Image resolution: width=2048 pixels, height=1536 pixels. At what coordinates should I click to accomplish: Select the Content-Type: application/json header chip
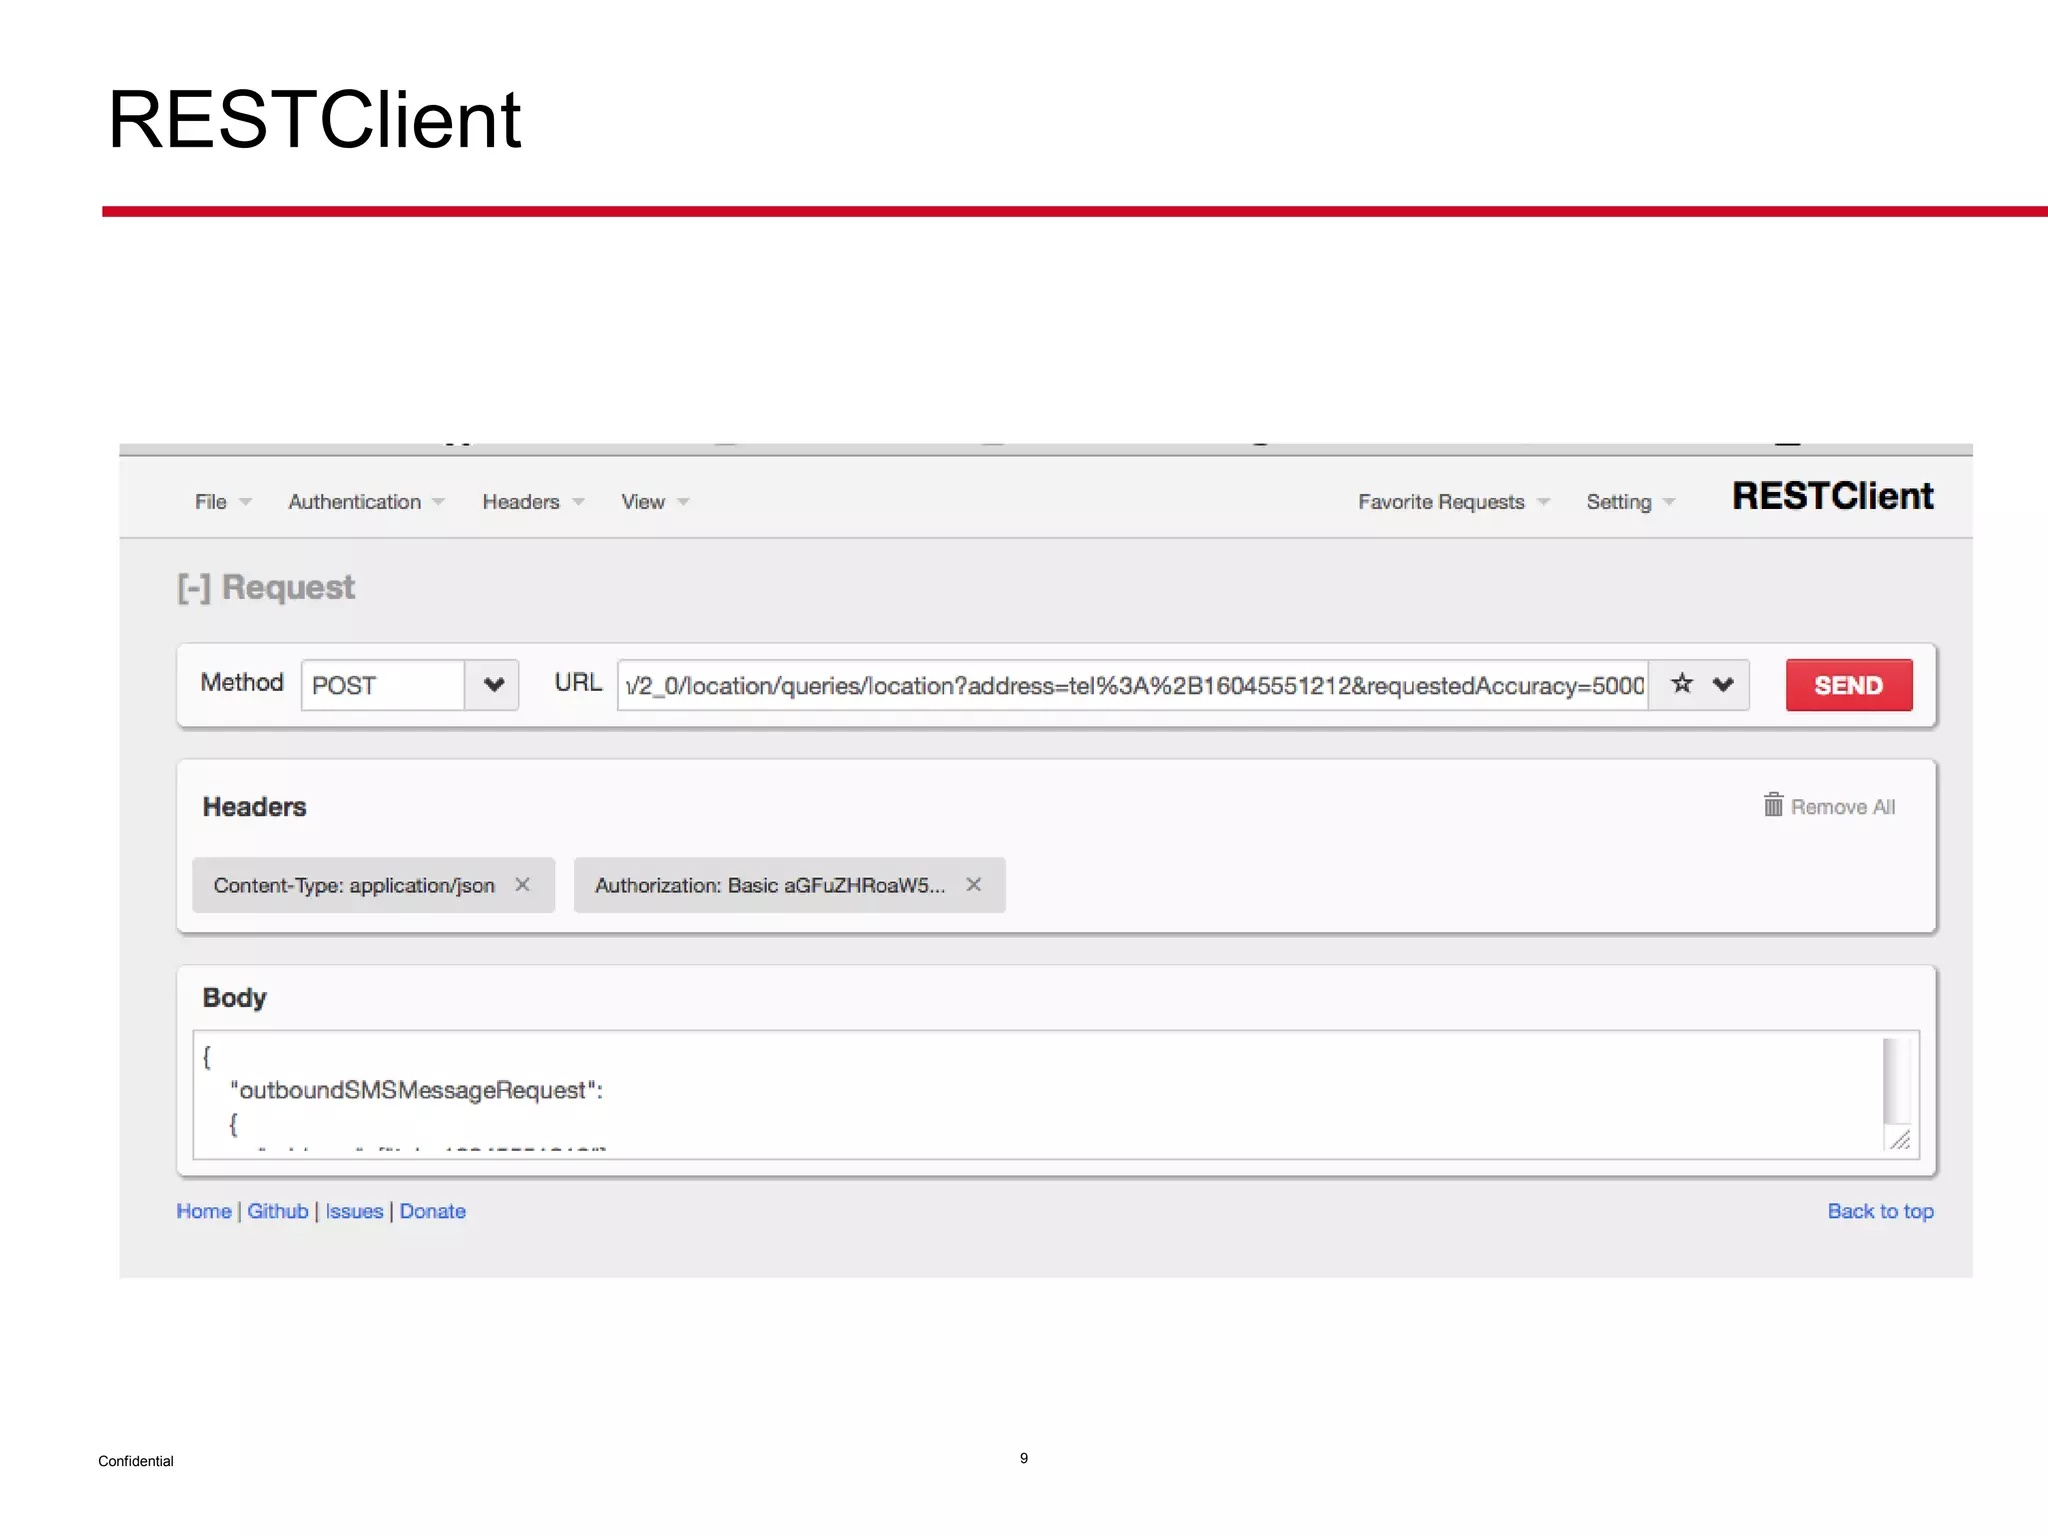click(x=373, y=885)
